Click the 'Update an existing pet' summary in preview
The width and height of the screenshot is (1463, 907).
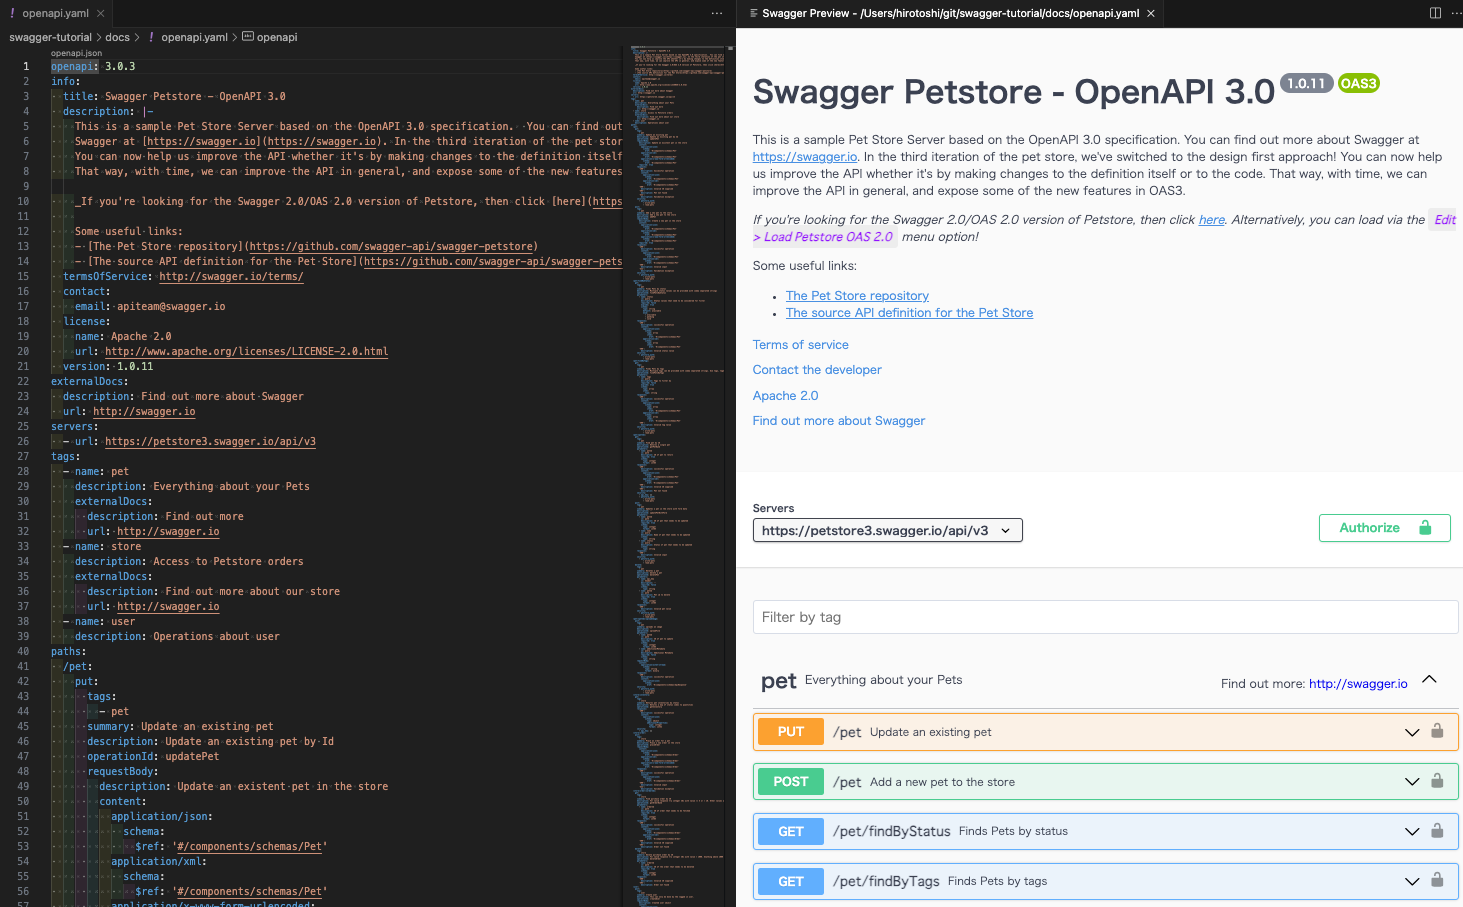[x=930, y=732]
